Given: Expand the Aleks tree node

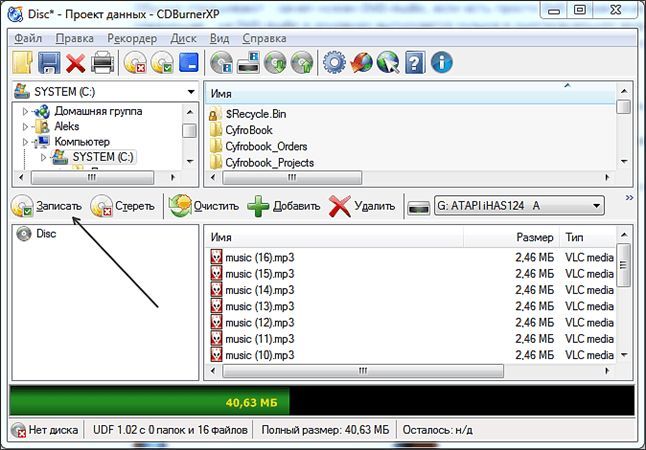Looking at the screenshot, I should [x=25, y=127].
